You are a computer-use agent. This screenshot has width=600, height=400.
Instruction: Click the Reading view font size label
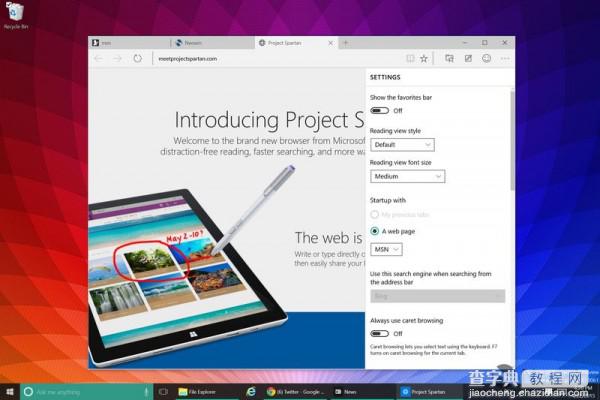(x=401, y=163)
